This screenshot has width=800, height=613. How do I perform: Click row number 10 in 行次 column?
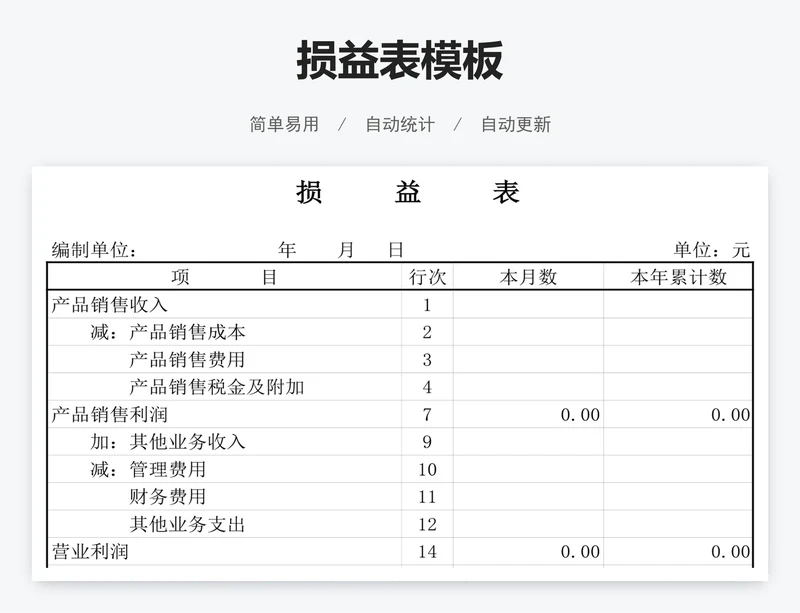coord(428,470)
